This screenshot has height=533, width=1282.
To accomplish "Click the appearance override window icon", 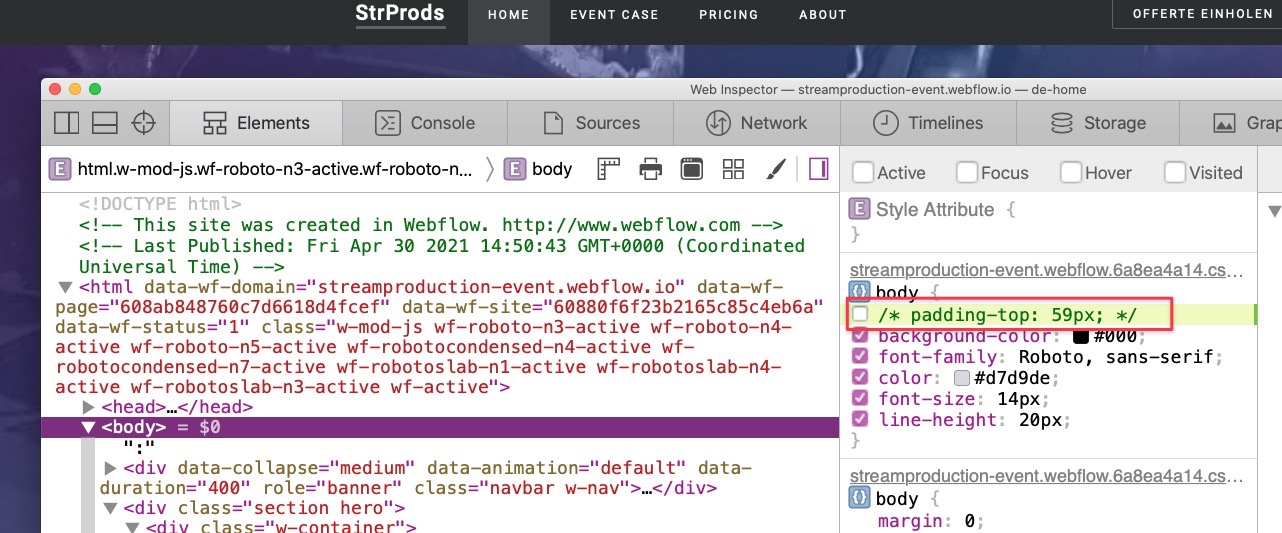I will click(691, 168).
